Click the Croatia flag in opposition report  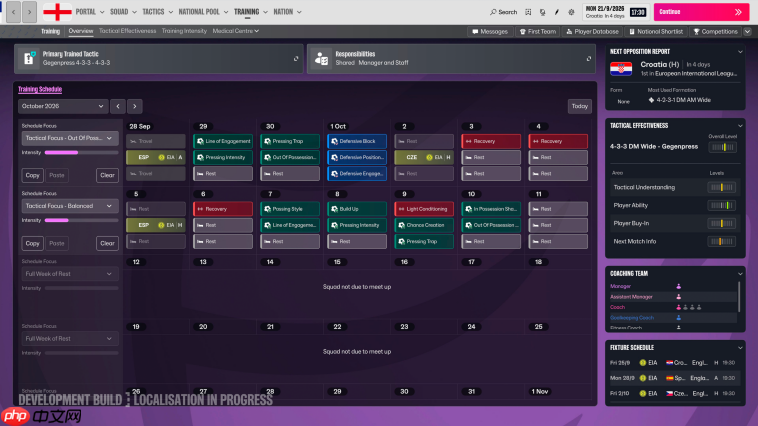click(621, 69)
